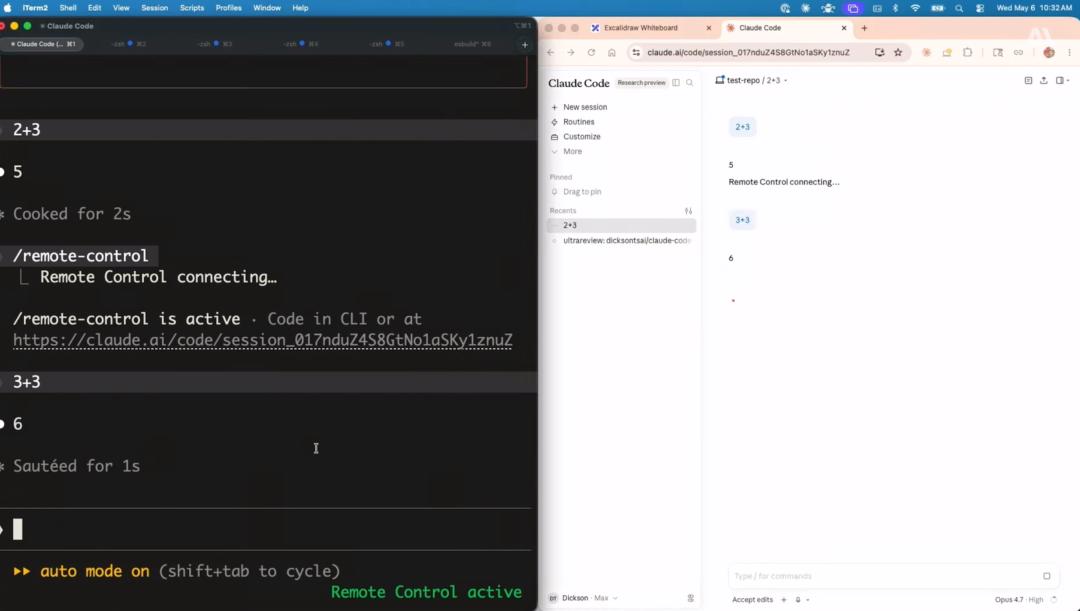
Task: Open the claude.ai session link in terminal
Action: coord(262,340)
